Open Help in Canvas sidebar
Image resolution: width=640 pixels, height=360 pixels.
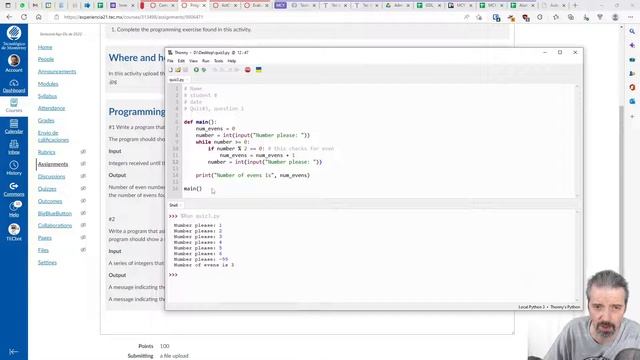click(x=14, y=209)
